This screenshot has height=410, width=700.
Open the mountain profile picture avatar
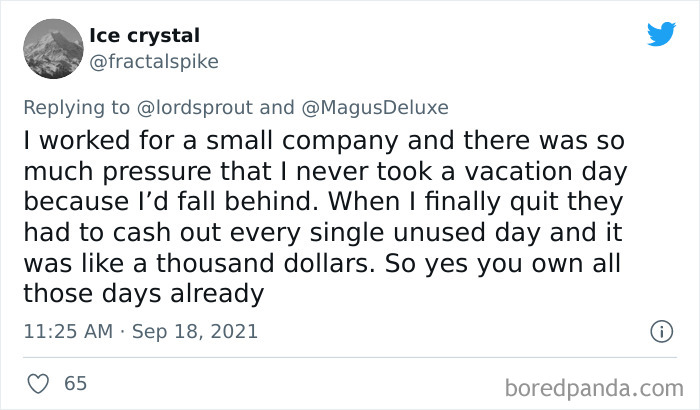pos(53,49)
